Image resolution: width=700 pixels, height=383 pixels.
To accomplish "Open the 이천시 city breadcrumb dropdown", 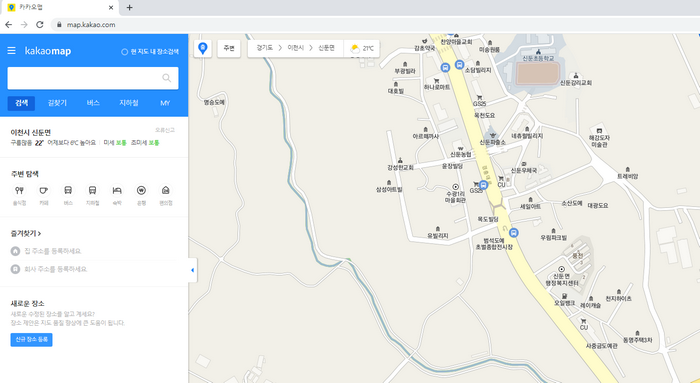I will point(296,48).
